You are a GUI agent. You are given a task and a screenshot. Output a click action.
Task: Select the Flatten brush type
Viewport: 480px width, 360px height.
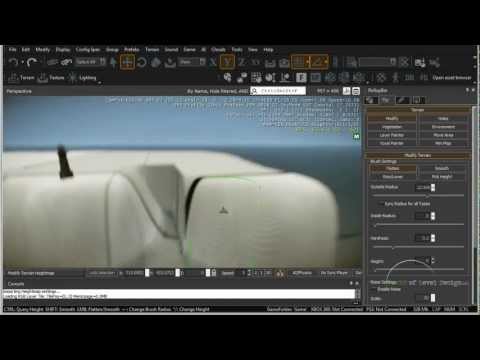tap(393, 168)
